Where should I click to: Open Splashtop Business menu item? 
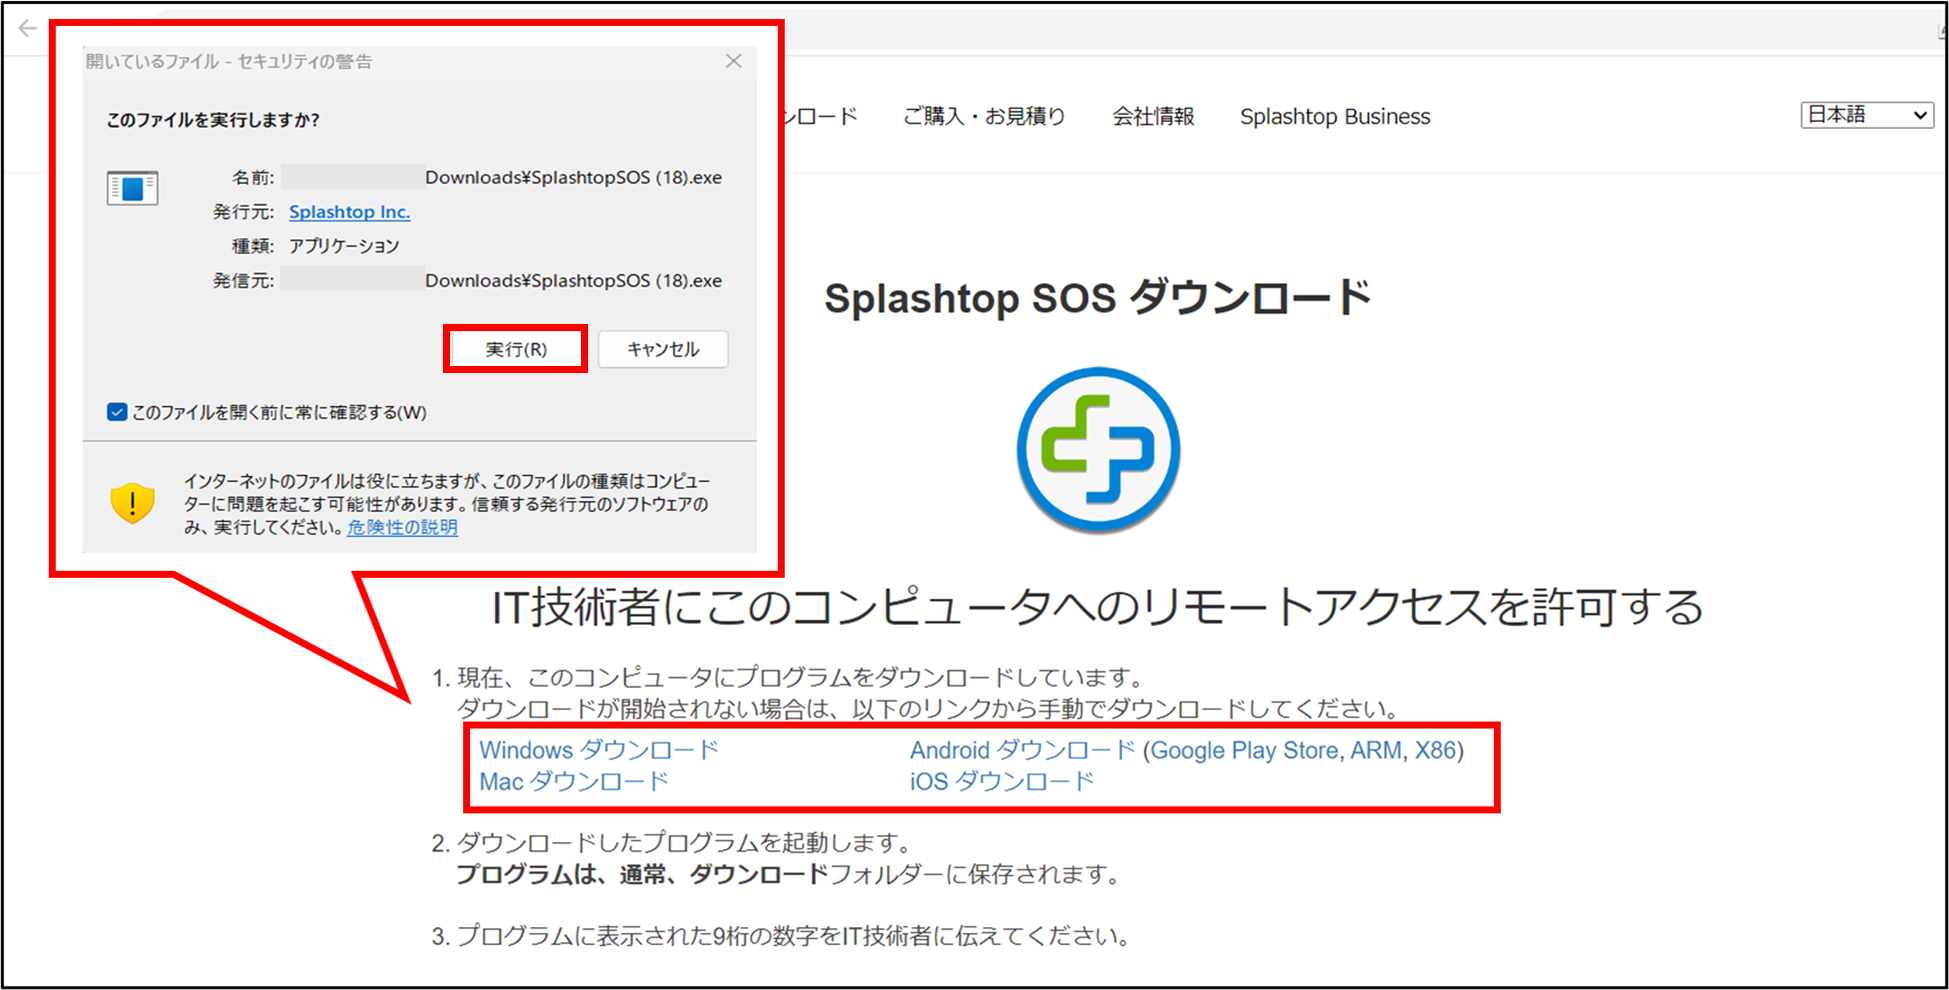coord(1335,116)
